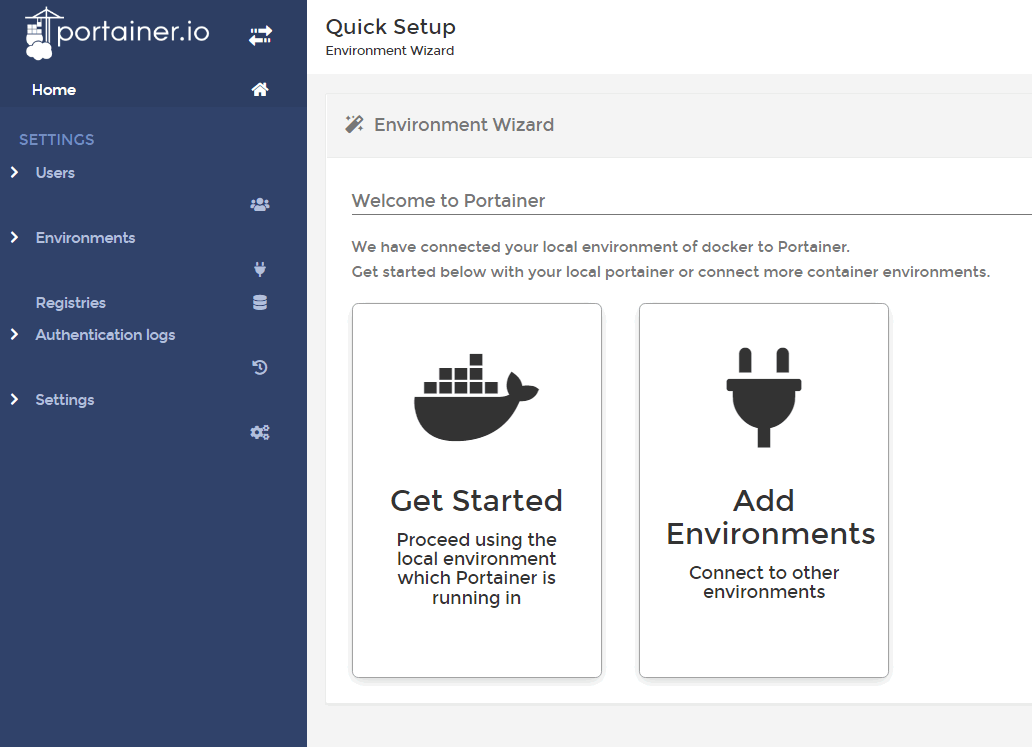Screen dimensions: 1032x747
Task: Click the large plug icon
Action: point(763,397)
